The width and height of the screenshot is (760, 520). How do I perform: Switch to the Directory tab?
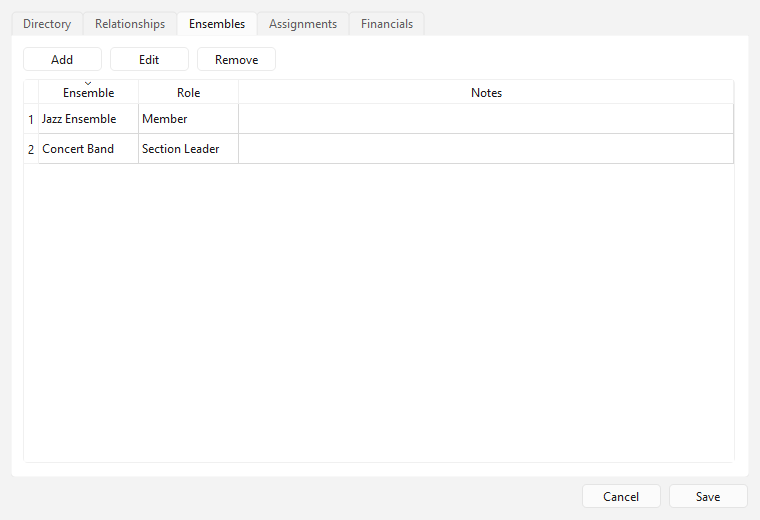click(x=47, y=24)
